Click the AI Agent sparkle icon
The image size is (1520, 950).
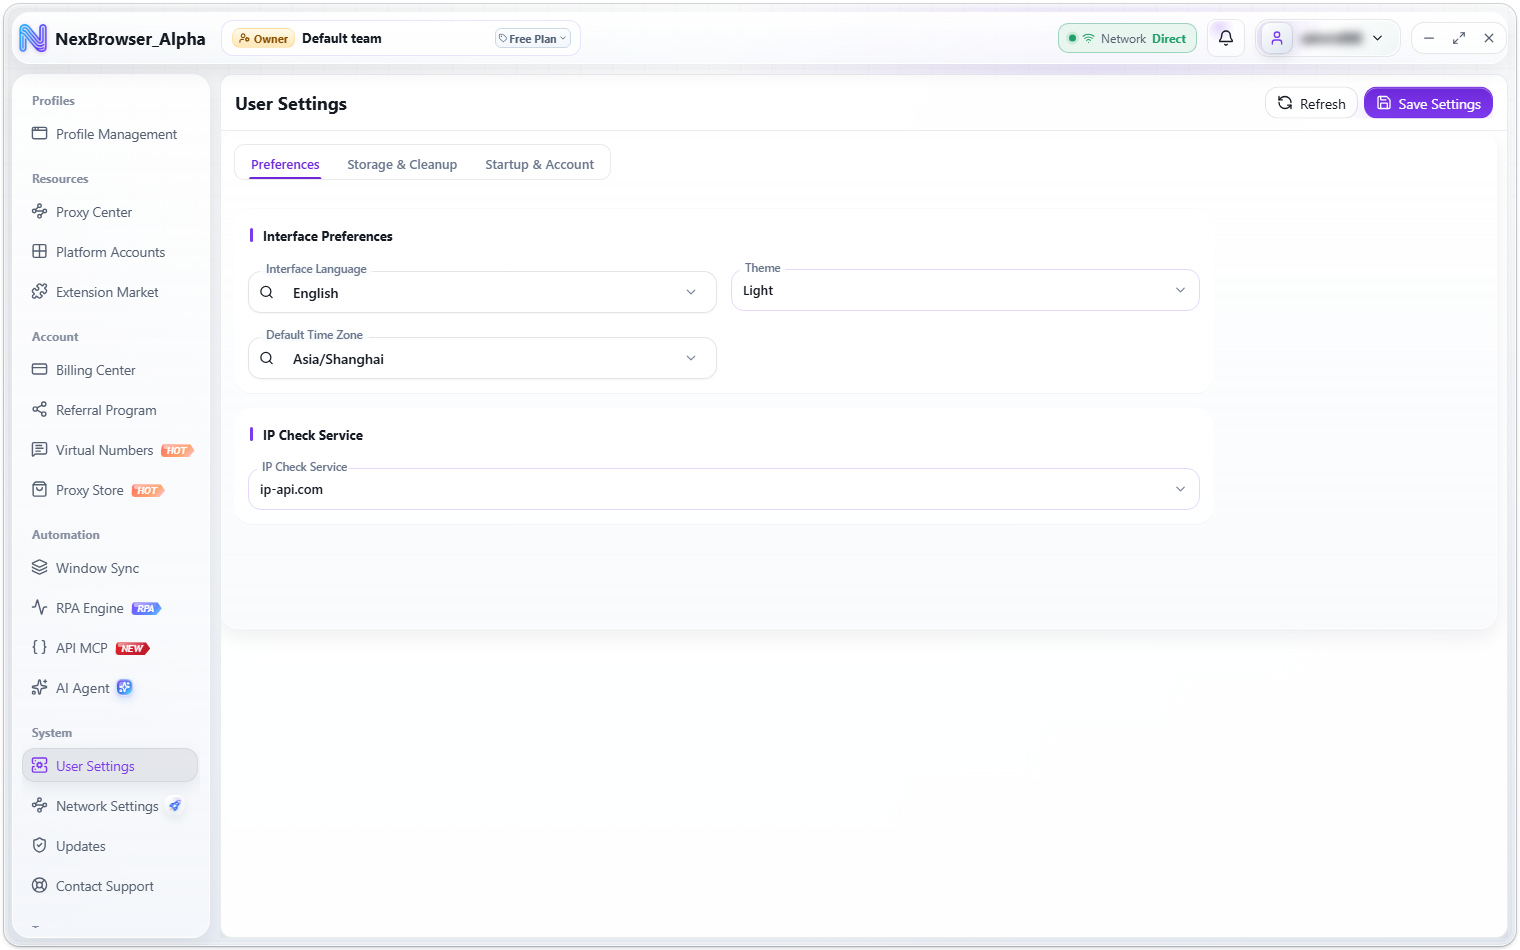[40, 687]
